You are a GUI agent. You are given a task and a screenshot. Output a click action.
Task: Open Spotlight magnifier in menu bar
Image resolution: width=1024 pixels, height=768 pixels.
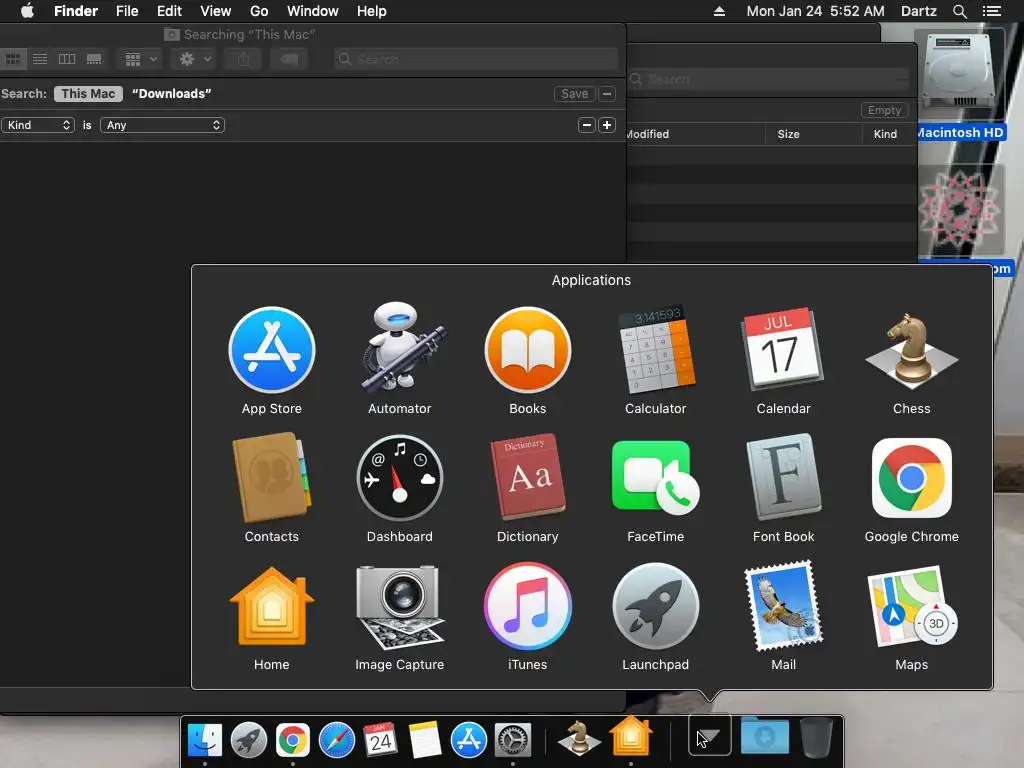[959, 11]
